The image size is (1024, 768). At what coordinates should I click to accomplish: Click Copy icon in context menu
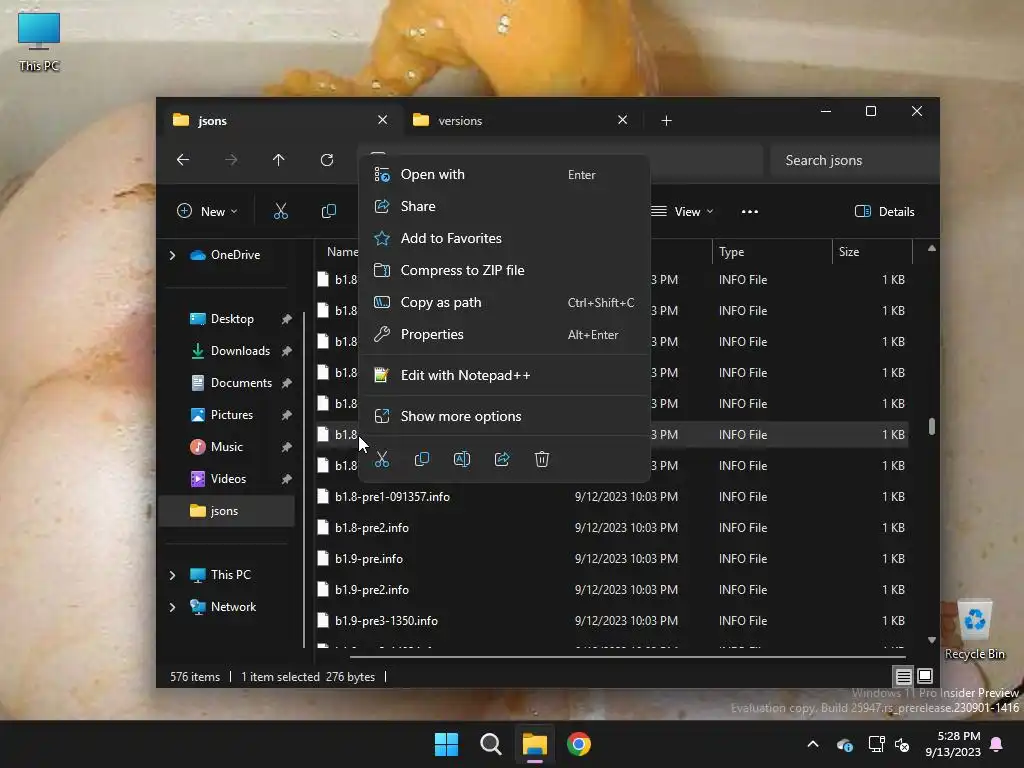tap(422, 459)
